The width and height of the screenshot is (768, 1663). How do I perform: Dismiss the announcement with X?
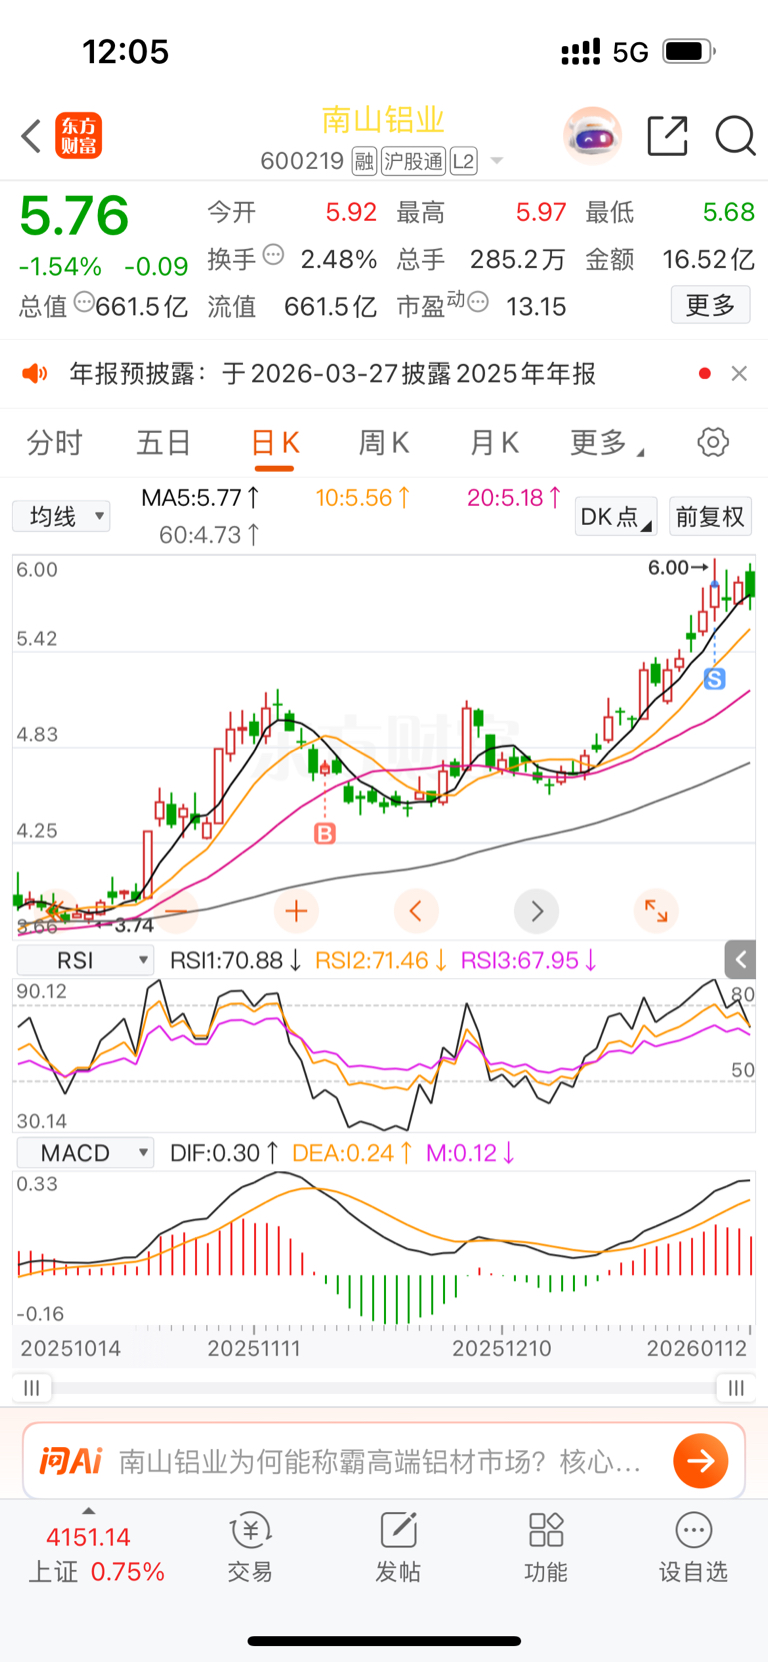click(739, 373)
